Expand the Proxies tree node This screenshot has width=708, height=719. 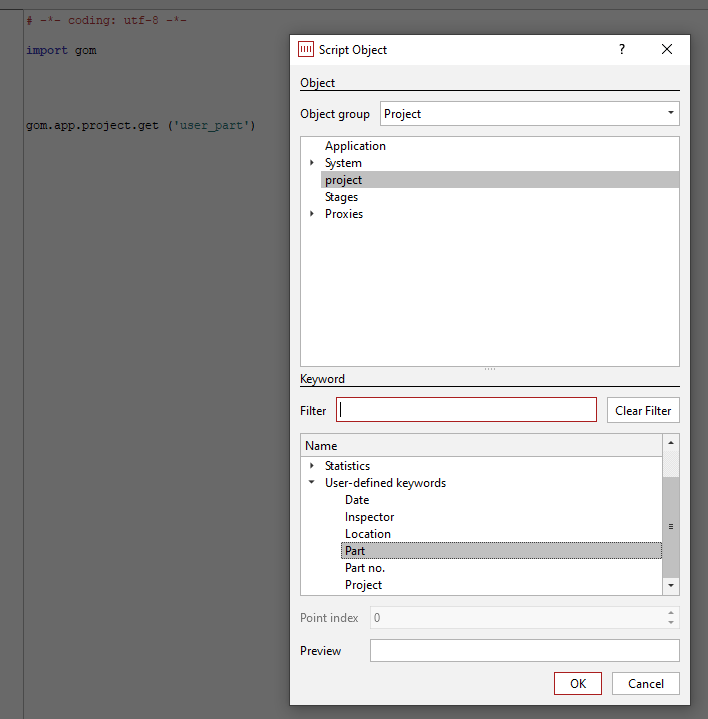312,214
